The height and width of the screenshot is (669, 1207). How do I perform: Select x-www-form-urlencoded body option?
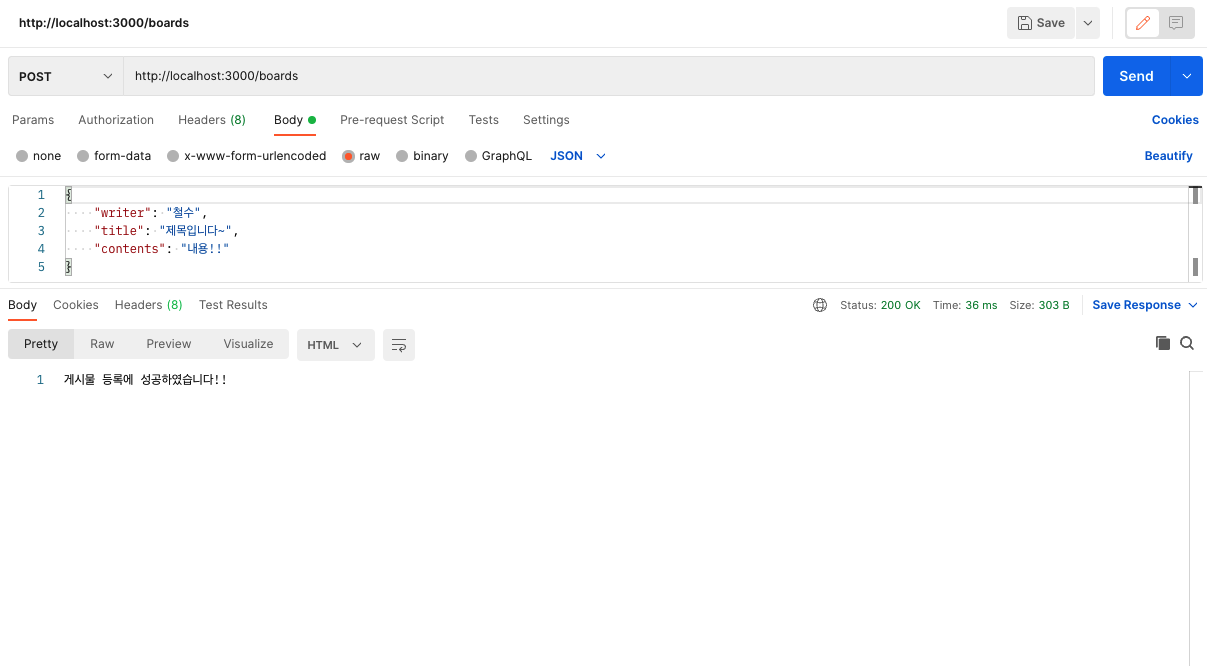pos(247,156)
